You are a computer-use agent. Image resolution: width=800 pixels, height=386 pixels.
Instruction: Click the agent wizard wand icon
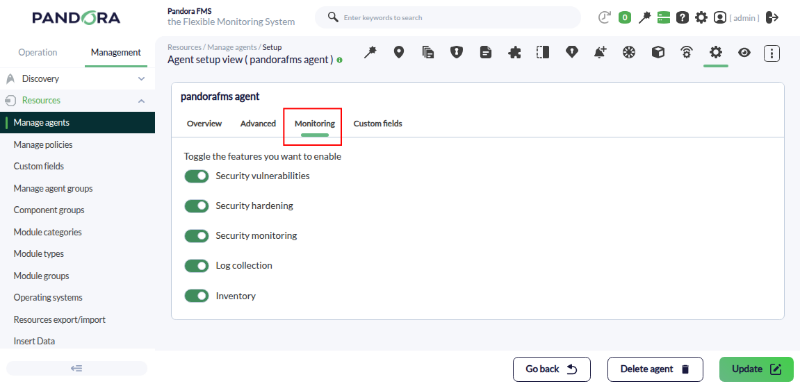coord(370,53)
